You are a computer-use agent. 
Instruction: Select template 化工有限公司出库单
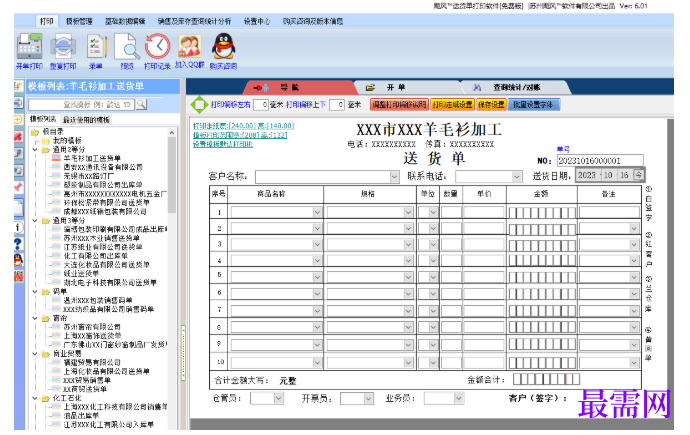95,256
